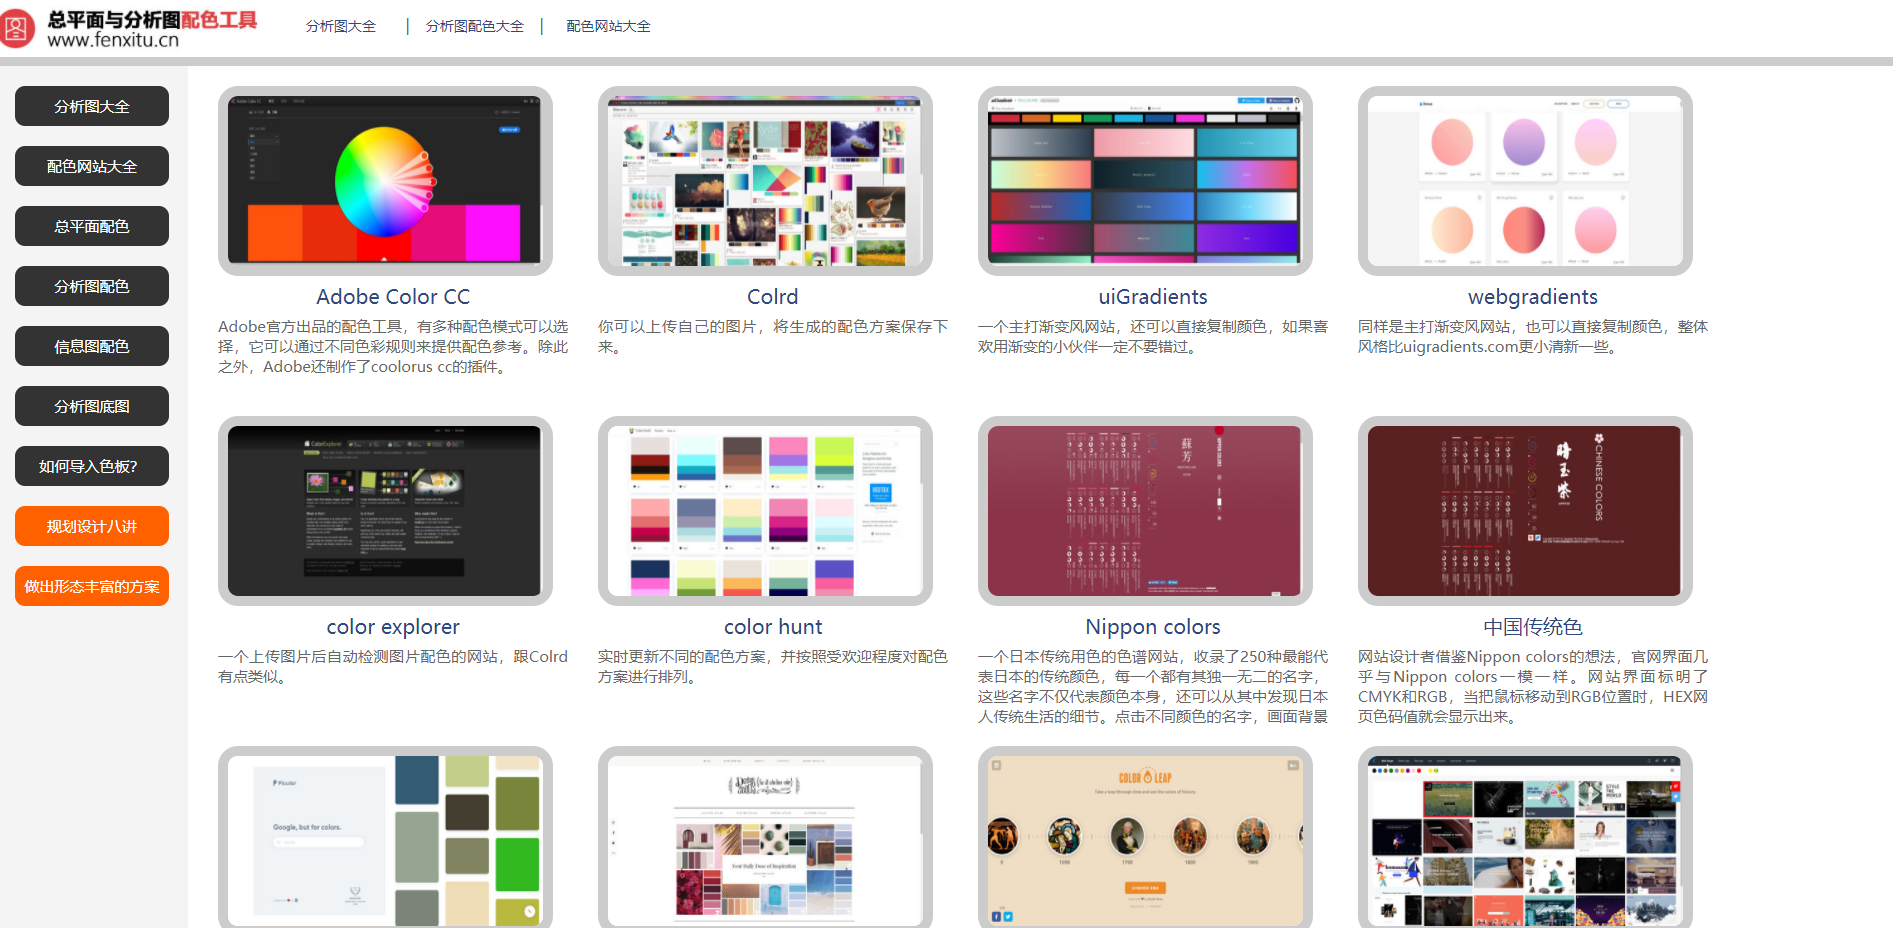Image resolution: width=1893 pixels, height=928 pixels.
Task: View the webgradients preview thumbnail
Action: click(1525, 181)
